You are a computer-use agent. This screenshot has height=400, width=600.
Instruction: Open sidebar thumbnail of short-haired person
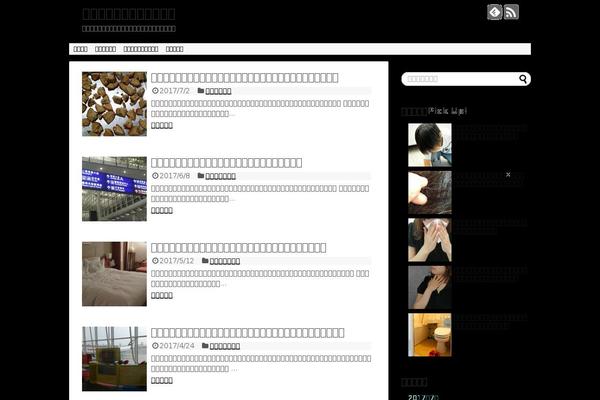click(x=430, y=145)
